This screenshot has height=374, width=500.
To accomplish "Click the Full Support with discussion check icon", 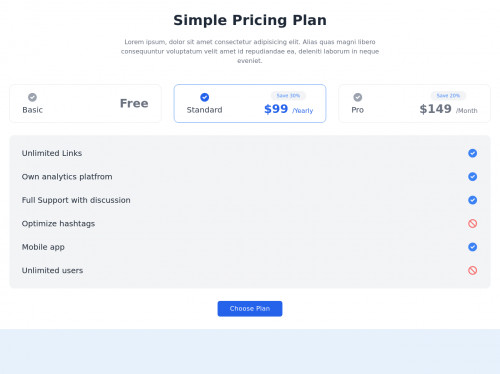I will 472,200.
